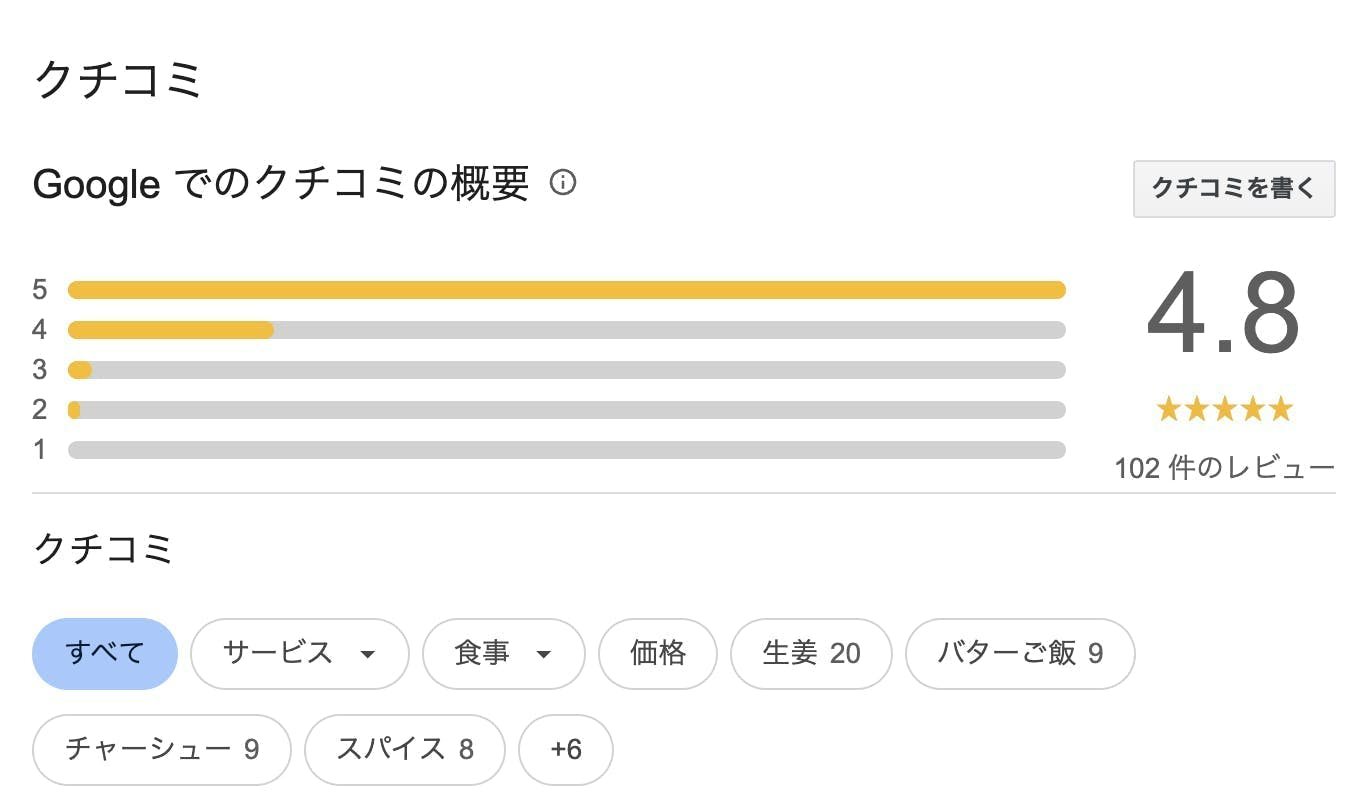Filter reviews by 価格 chip
Image resolution: width=1370 pixels, height=804 pixels.
pyautogui.click(x=657, y=654)
